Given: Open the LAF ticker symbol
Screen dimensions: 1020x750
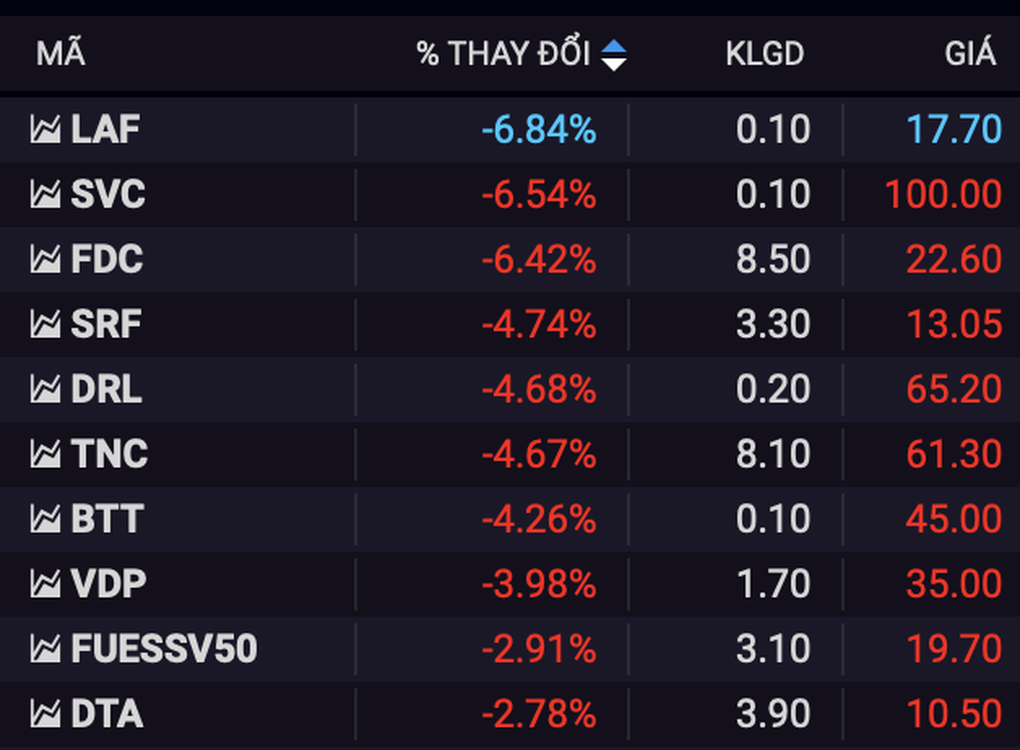Looking at the screenshot, I should pyautogui.click(x=106, y=129).
